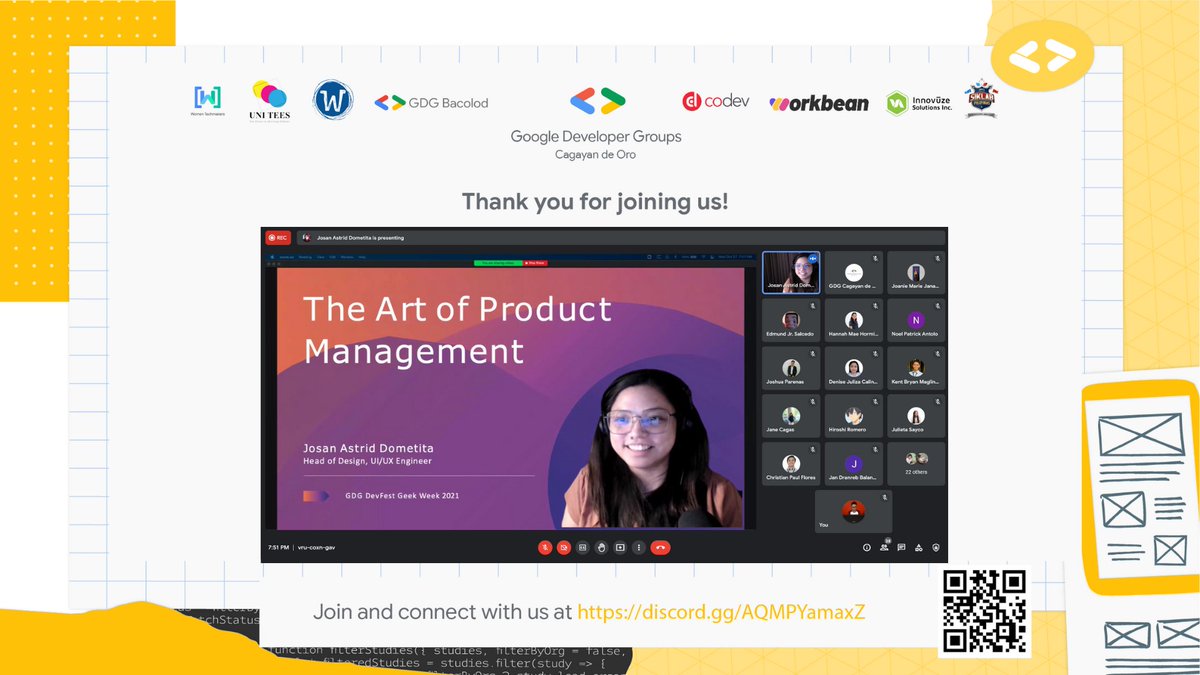This screenshot has height=675, width=1200.
Task: Toggle captions button in Meet toolbar
Action: [583, 547]
